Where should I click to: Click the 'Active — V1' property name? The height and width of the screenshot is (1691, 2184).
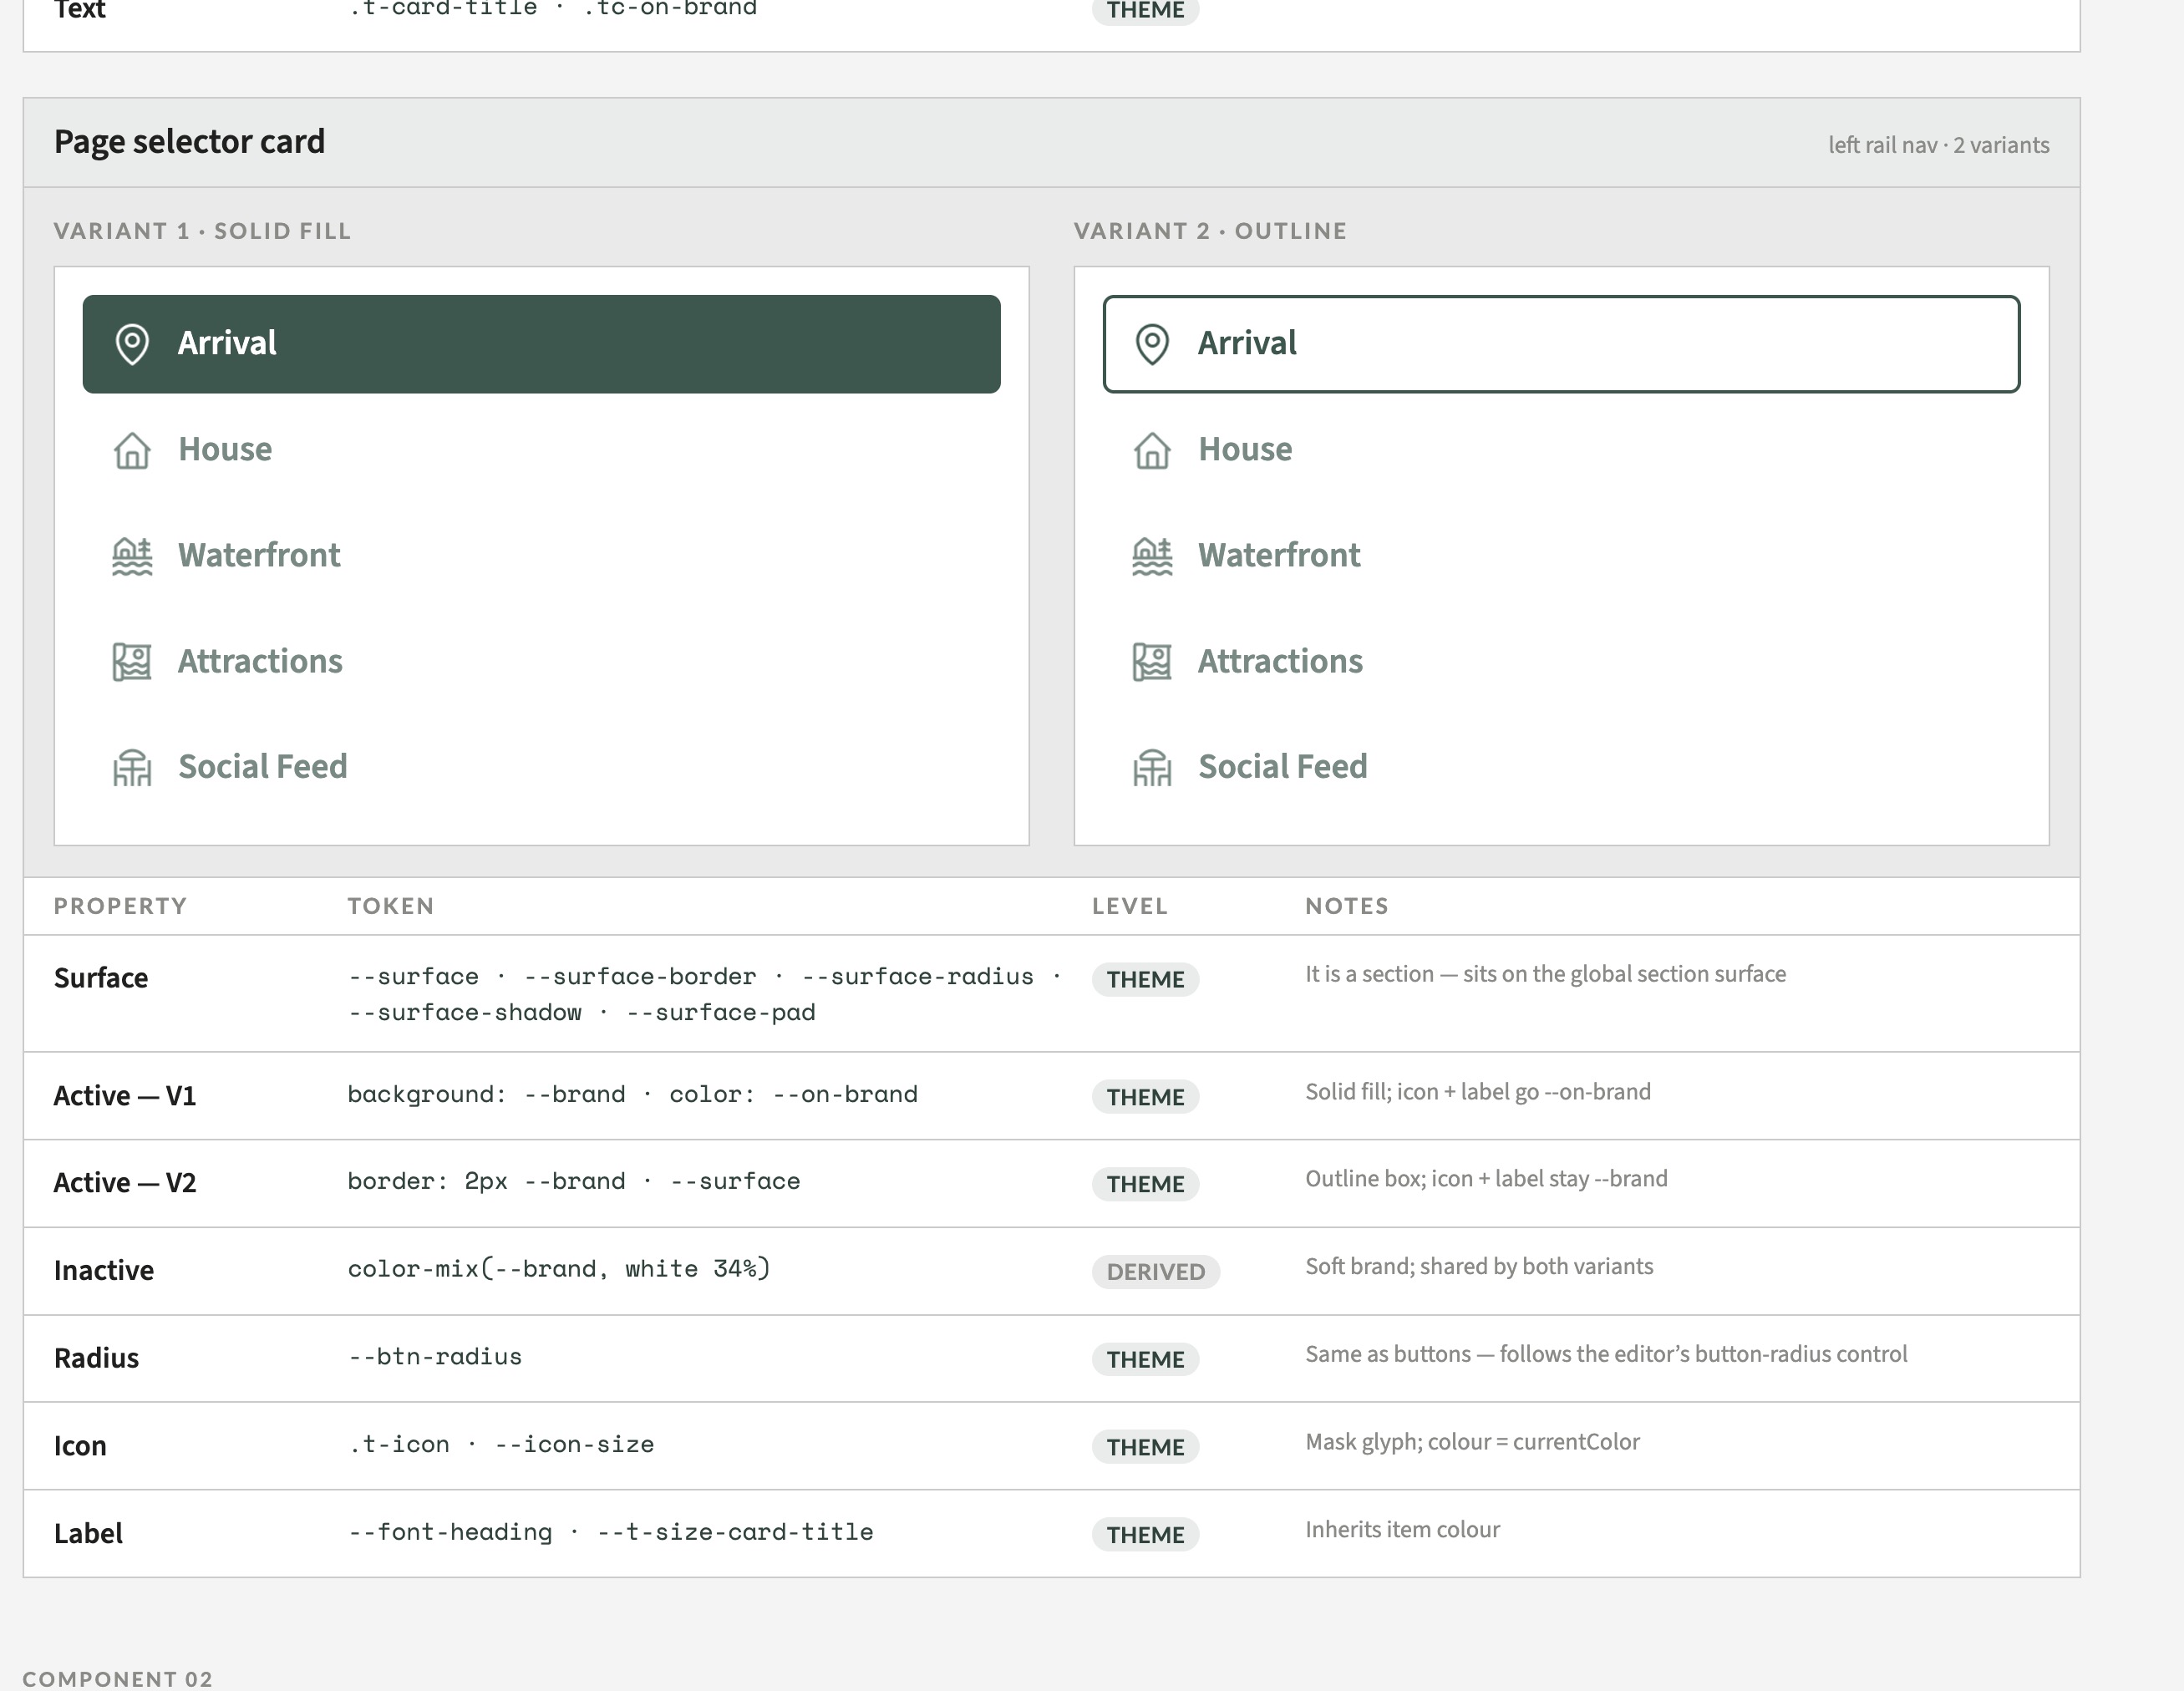point(125,1096)
